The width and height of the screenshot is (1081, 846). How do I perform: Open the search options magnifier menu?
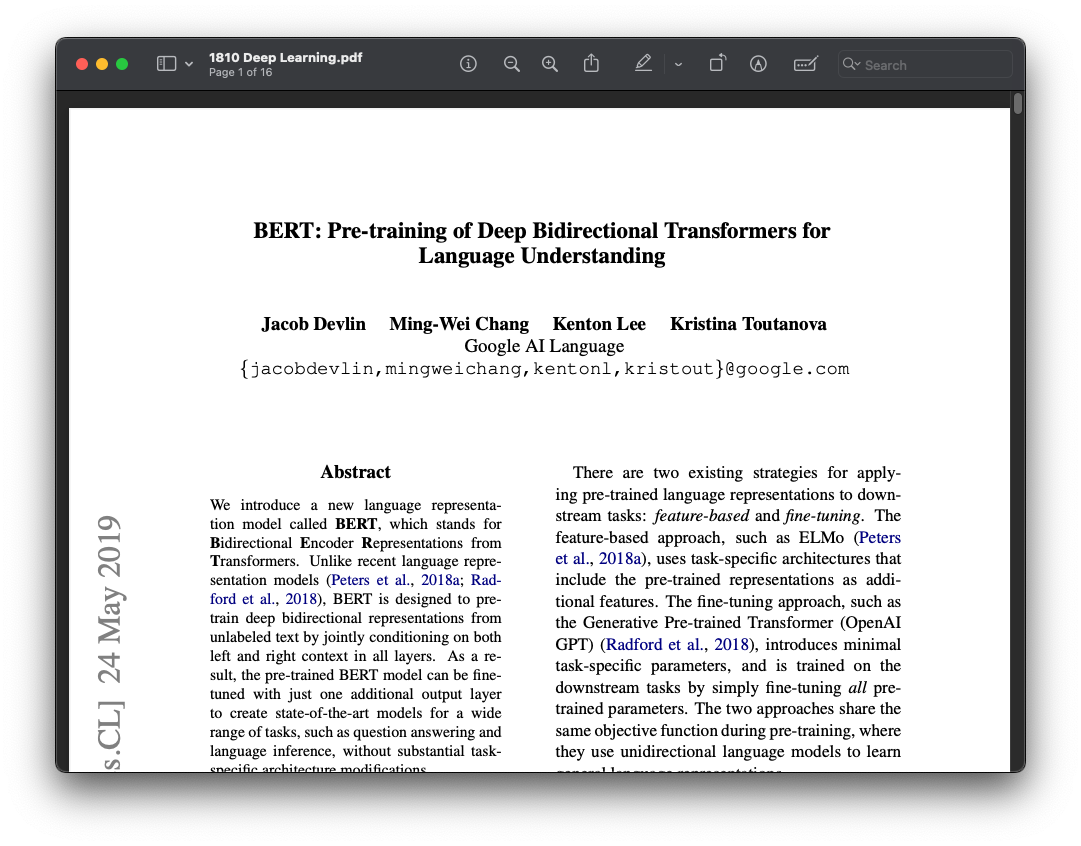pos(851,64)
